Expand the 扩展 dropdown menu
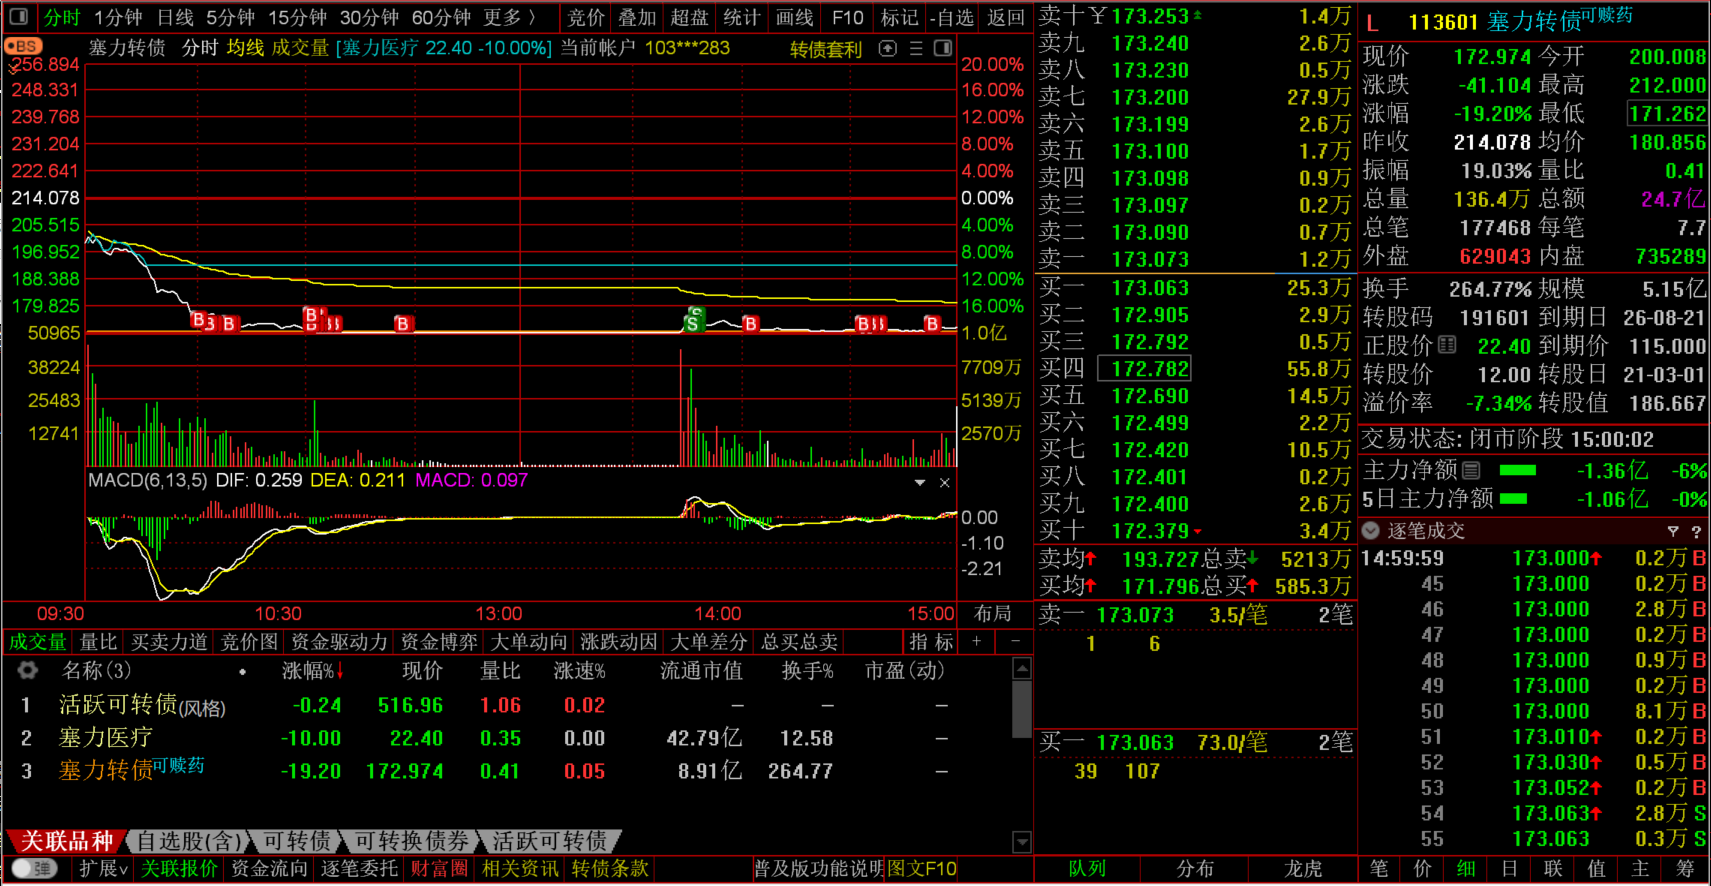1711x886 pixels. coord(103,868)
